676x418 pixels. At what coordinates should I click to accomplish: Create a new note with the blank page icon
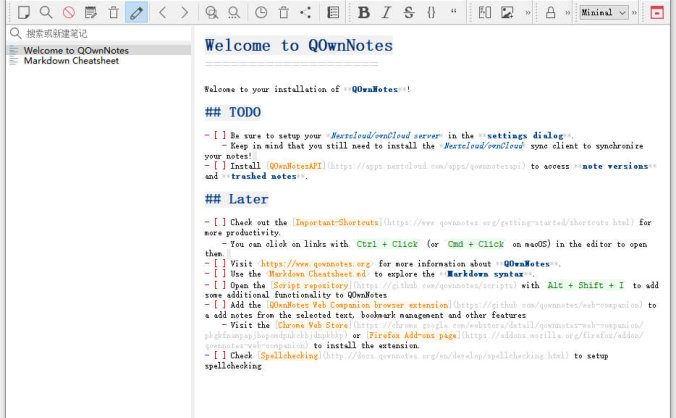[x=24, y=12]
